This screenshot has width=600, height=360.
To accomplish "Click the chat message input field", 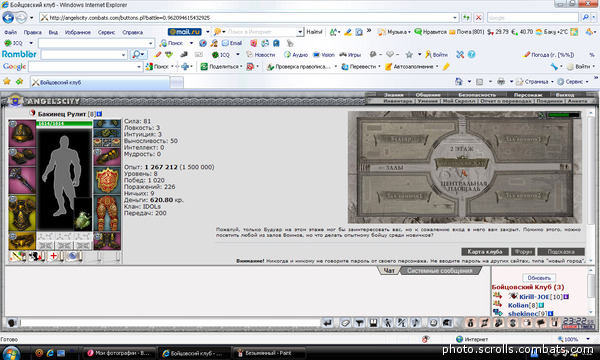I will [x=170, y=323].
